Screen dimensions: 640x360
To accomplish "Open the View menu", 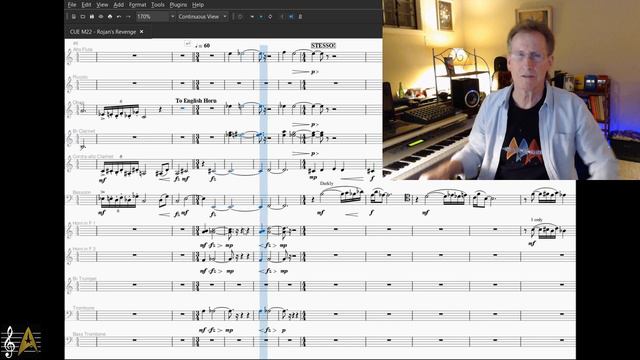I will (102, 5).
